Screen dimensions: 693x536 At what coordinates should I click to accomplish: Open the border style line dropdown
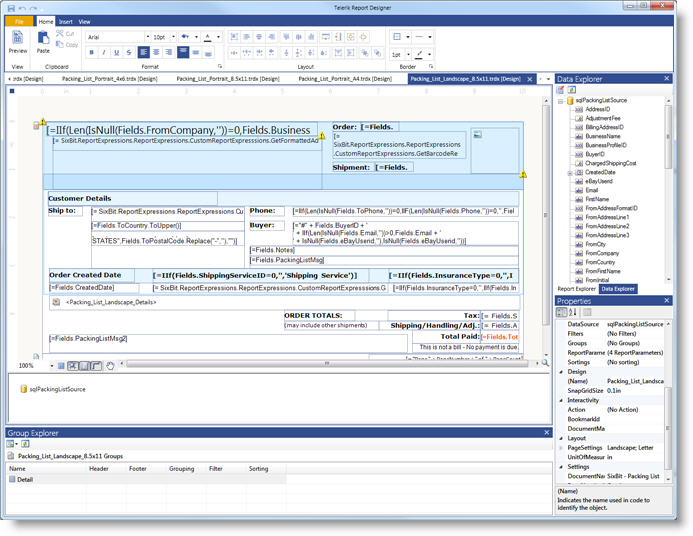tap(430, 37)
